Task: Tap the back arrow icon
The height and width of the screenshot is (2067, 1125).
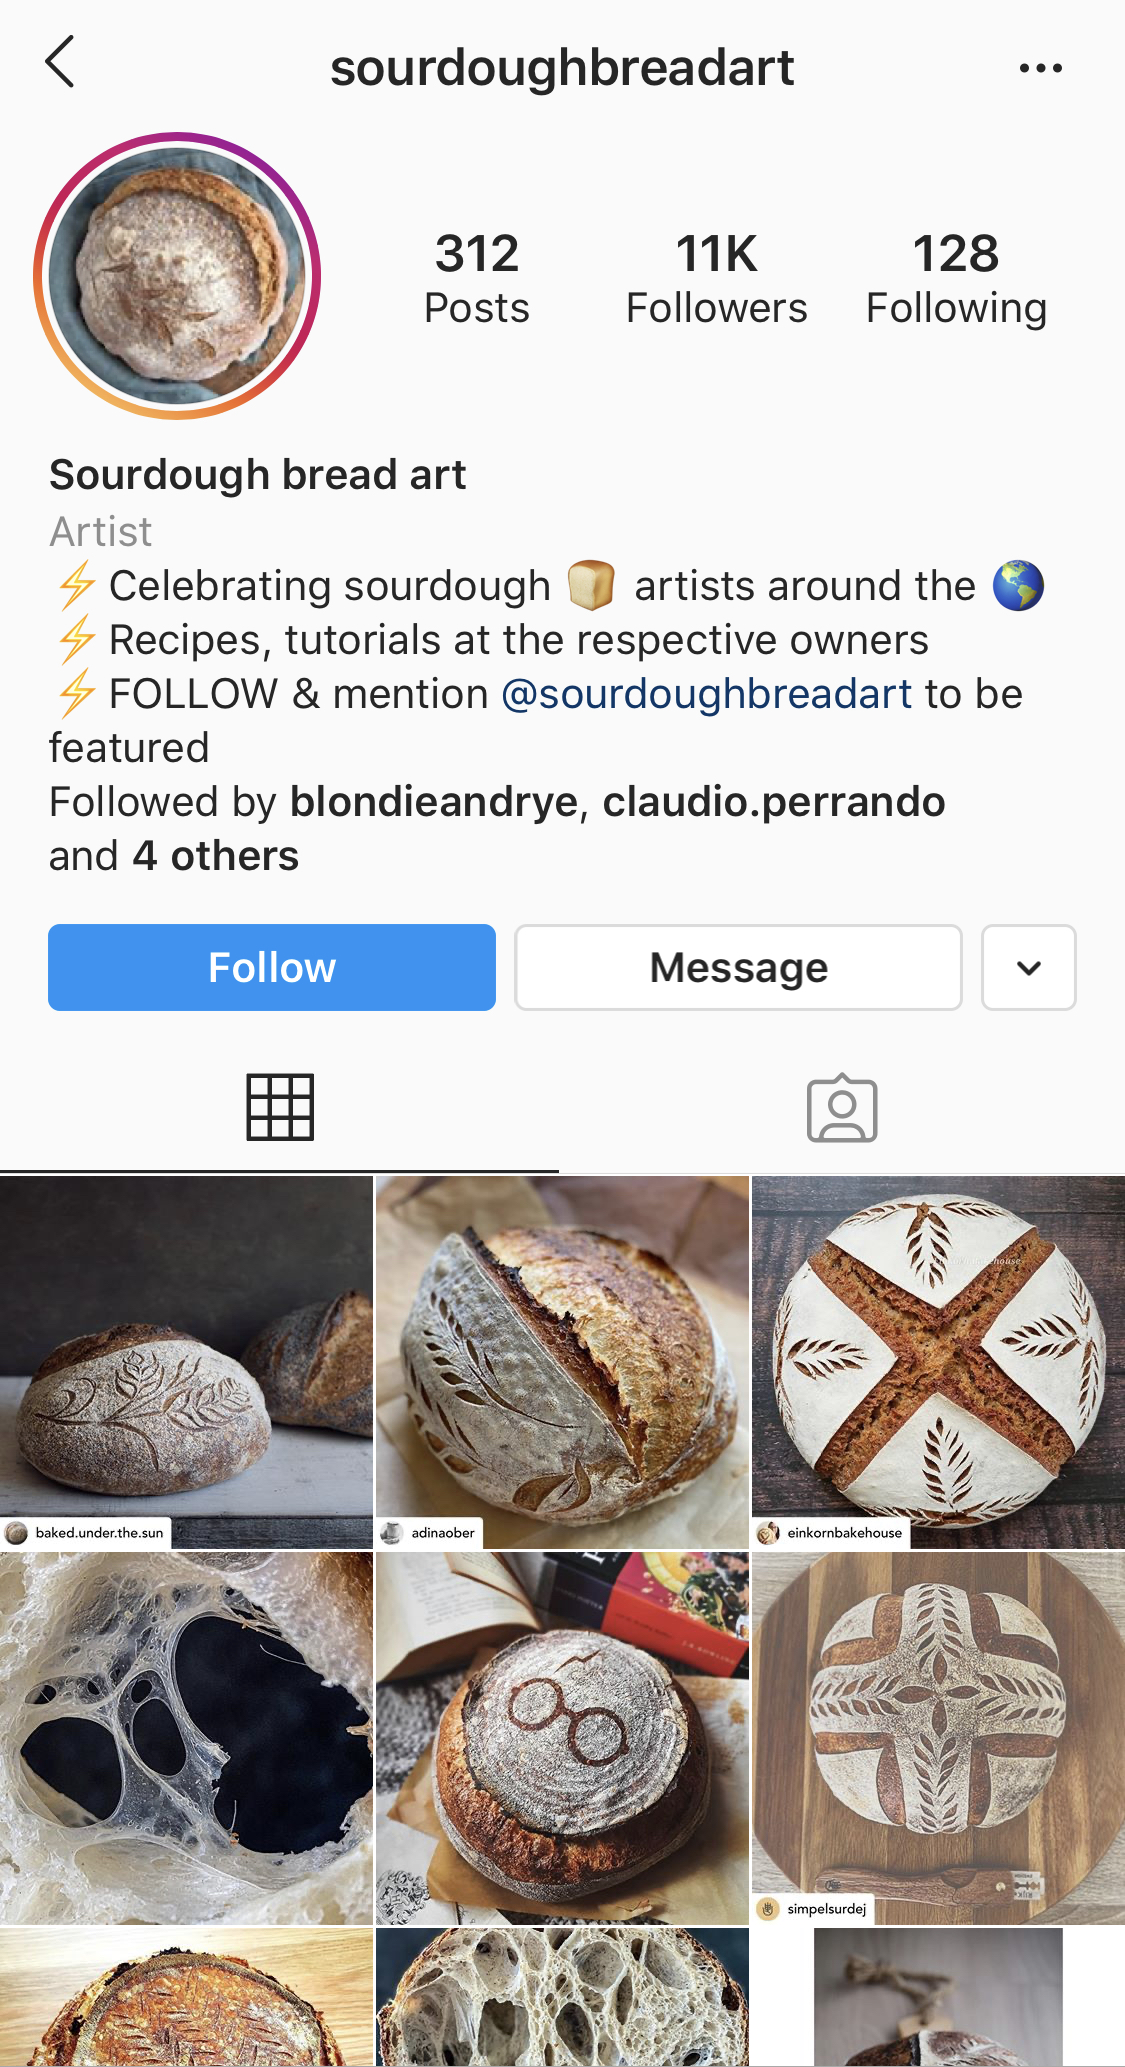Action: [60, 62]
